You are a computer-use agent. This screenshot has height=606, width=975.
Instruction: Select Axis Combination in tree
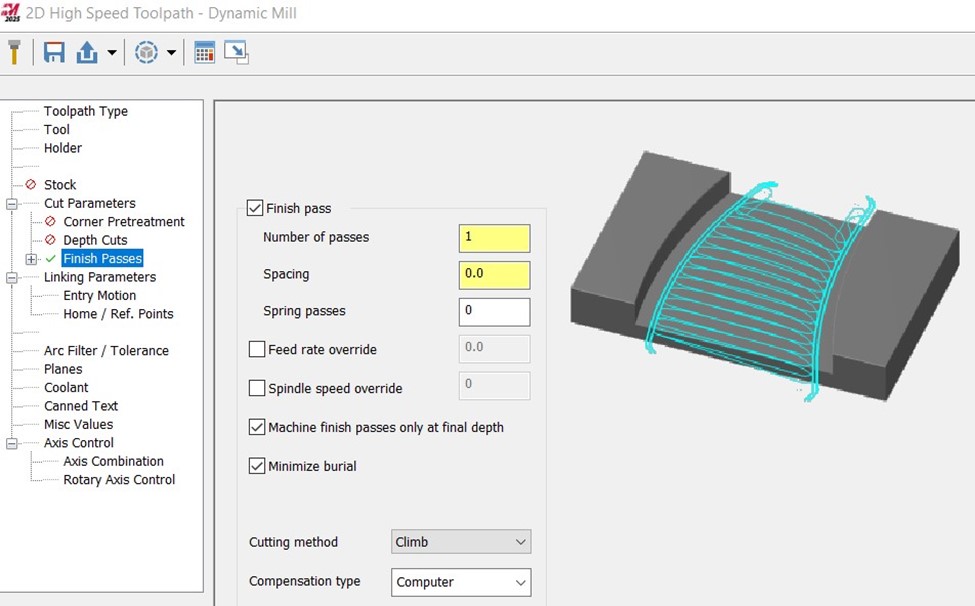click(x=113, y=461)
